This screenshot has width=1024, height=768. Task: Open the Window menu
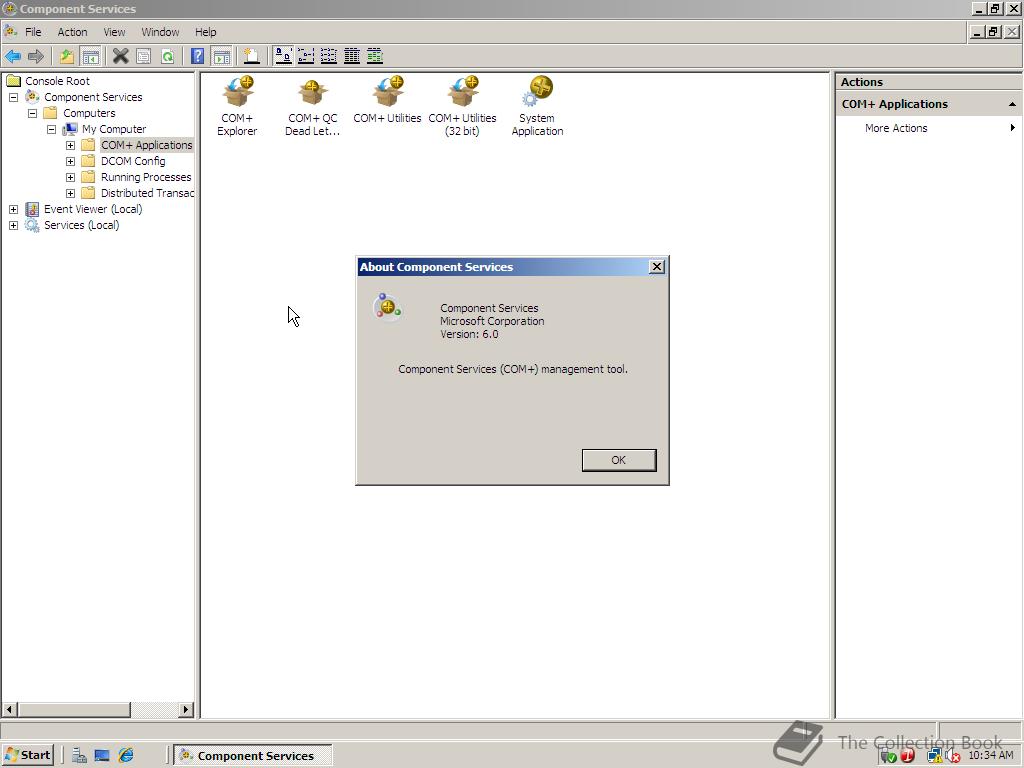[x=160, y=32]
